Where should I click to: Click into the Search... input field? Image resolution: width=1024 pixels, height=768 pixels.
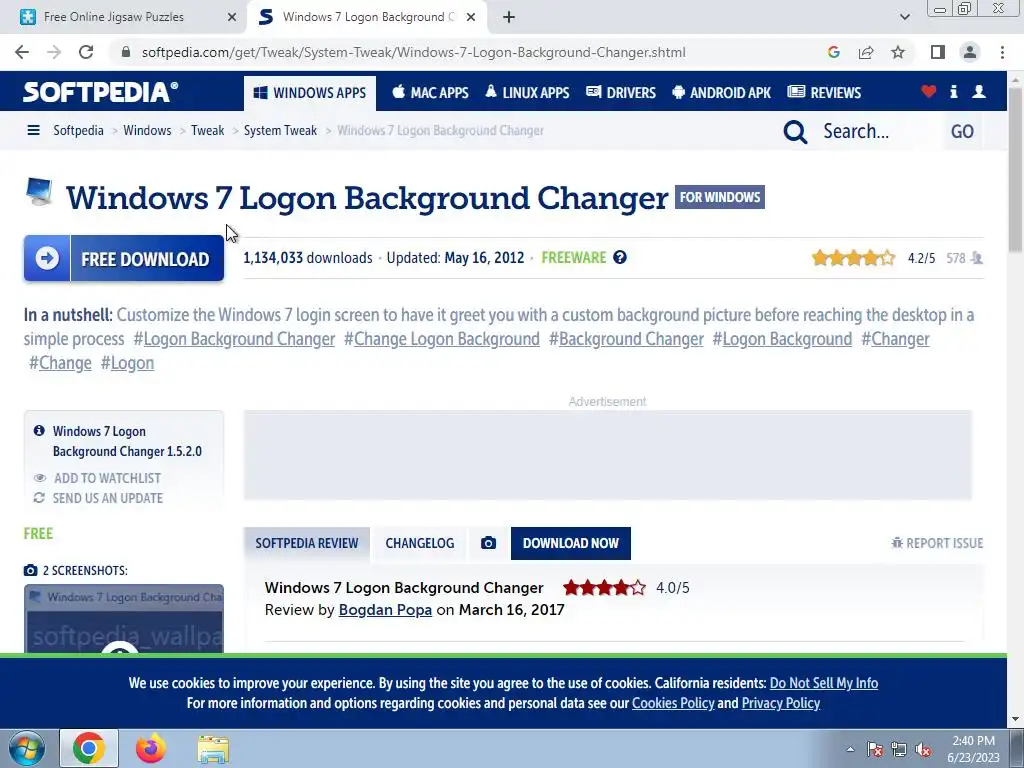[x=878, y=131]
